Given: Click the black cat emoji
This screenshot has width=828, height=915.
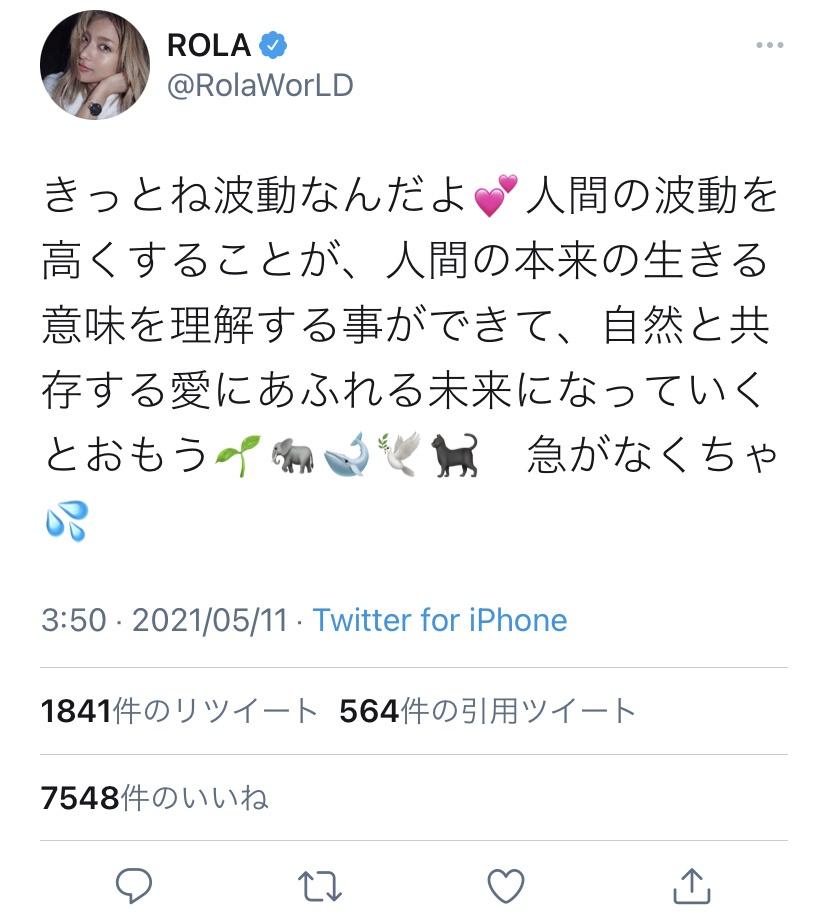Looking at the screenshot, I should tap(454, 455).
